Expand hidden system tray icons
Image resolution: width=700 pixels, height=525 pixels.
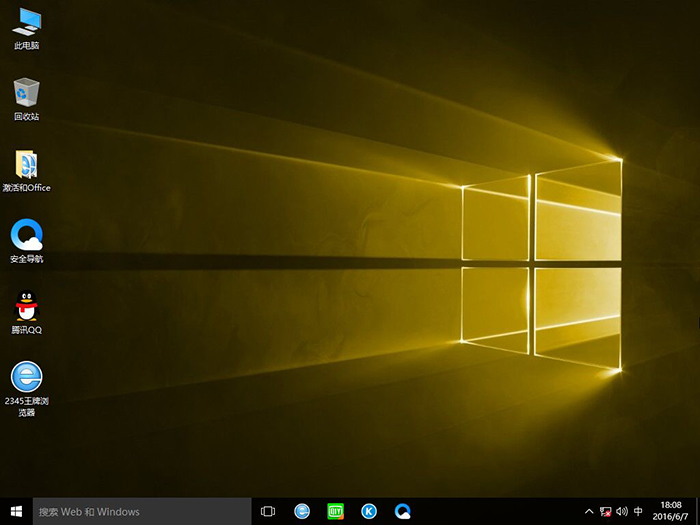589,511
